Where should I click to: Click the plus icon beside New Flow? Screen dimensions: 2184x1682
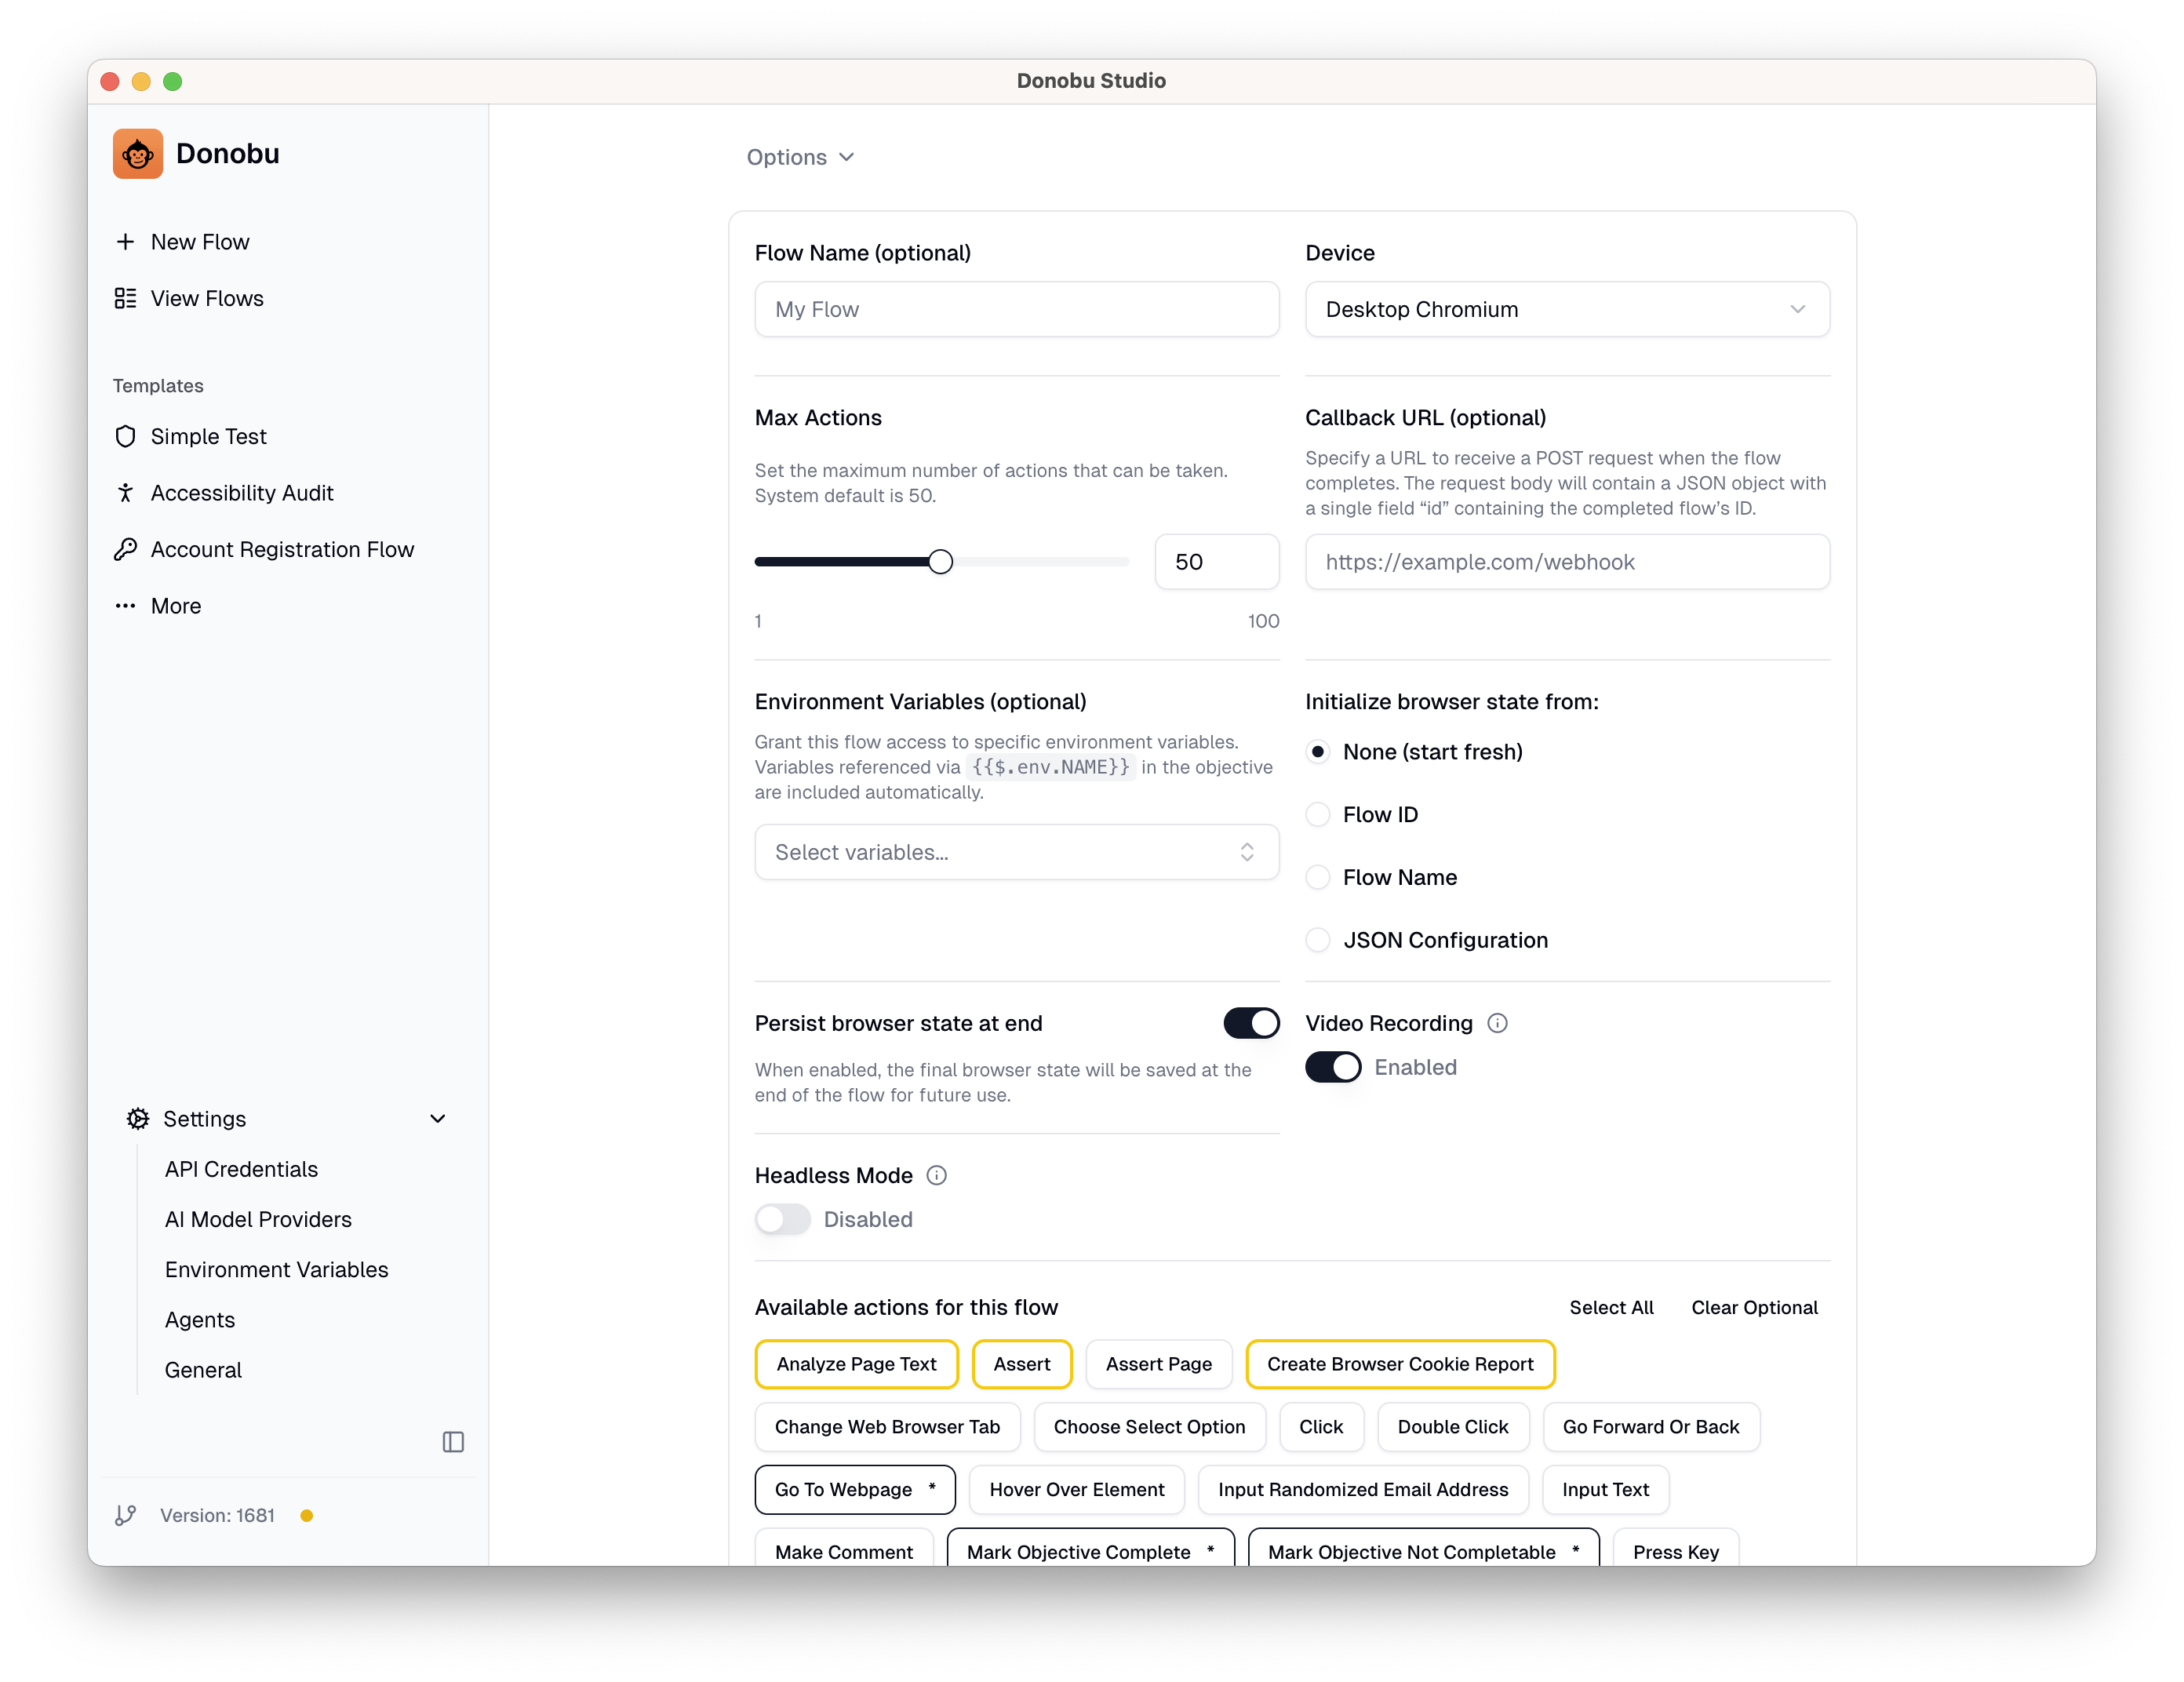[x=125, y=242]
